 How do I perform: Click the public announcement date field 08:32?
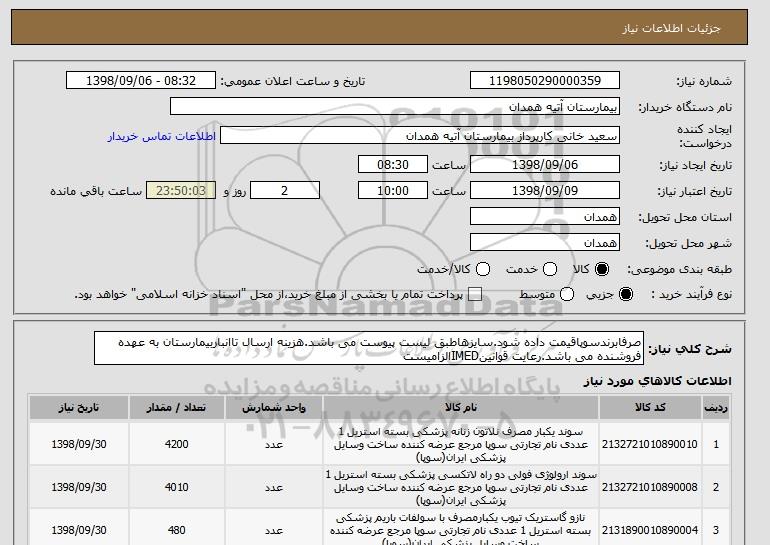[141, 81]
